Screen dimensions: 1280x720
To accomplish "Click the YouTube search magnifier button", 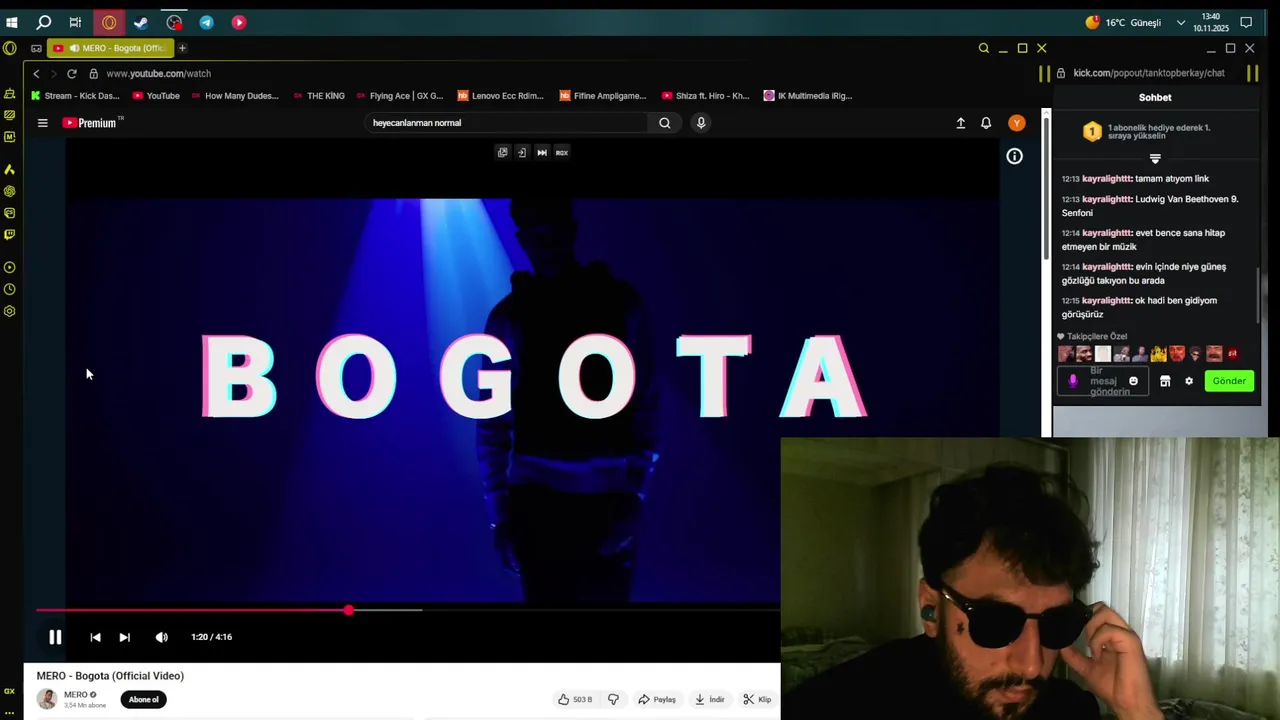I will coord(664,123).
